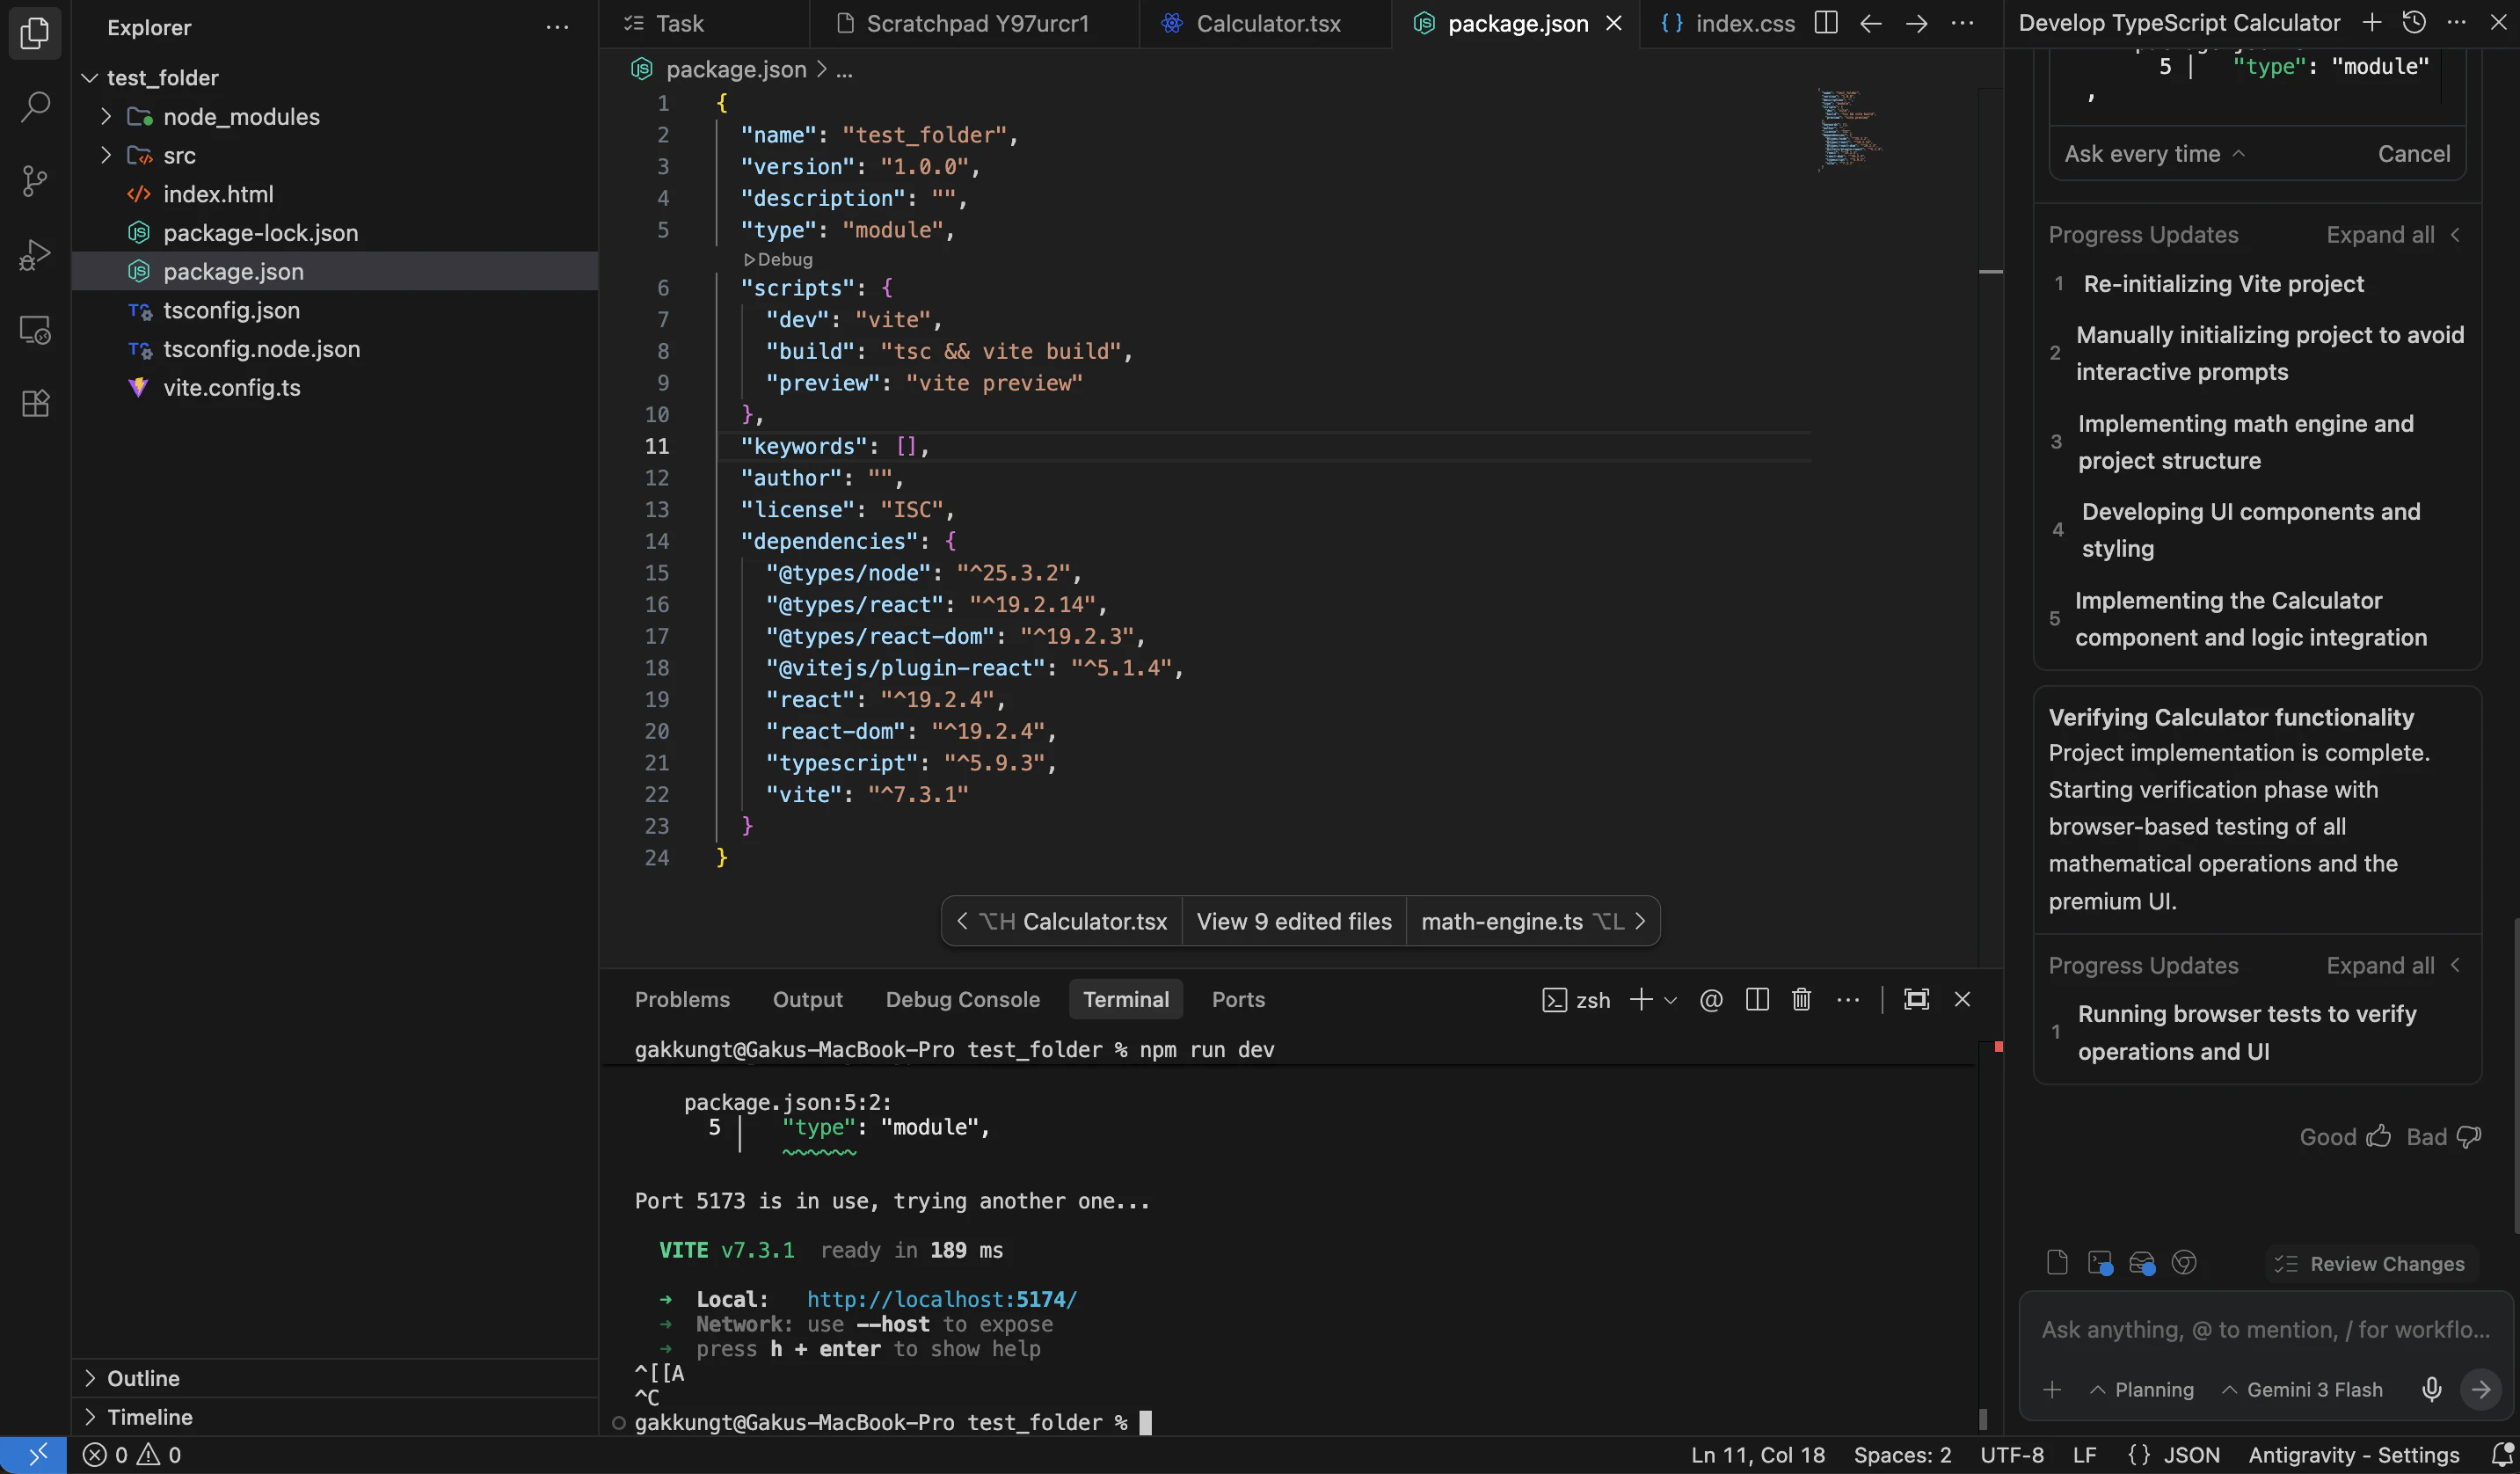Kill the terminal with trash icon
Image resolution: width=2520 pixels, height=1474 pixels.
[x=1801, y=999]
